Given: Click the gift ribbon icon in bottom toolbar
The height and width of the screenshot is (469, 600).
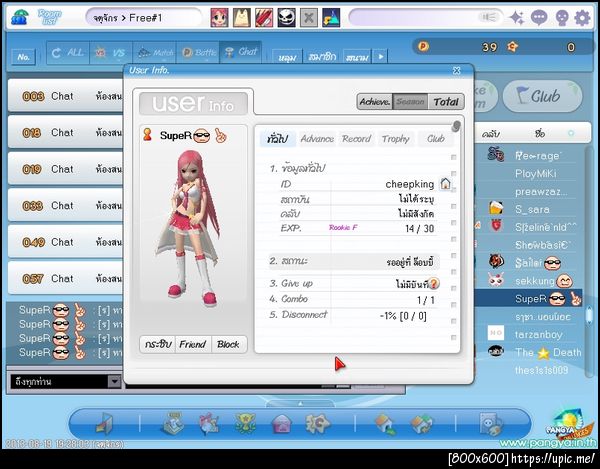Looking at the screenshot, I should click(x=209, y=423).
